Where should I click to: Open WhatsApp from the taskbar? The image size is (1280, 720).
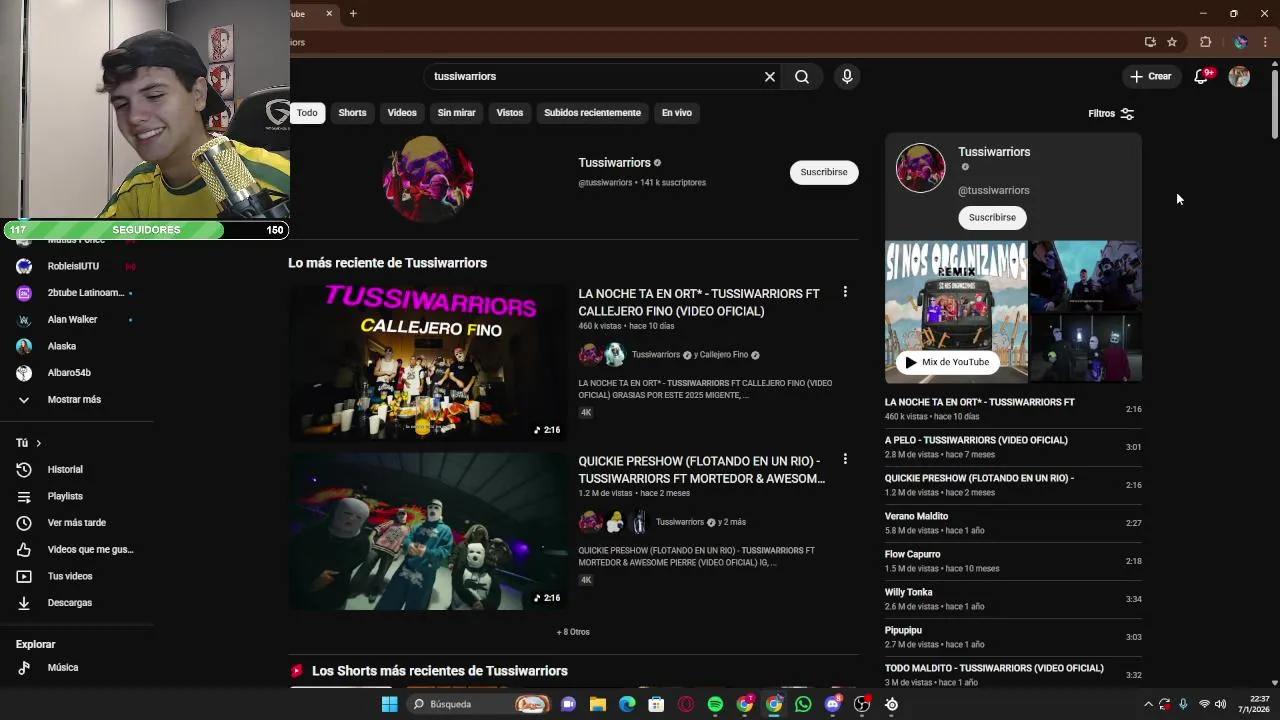coord(803,704)
